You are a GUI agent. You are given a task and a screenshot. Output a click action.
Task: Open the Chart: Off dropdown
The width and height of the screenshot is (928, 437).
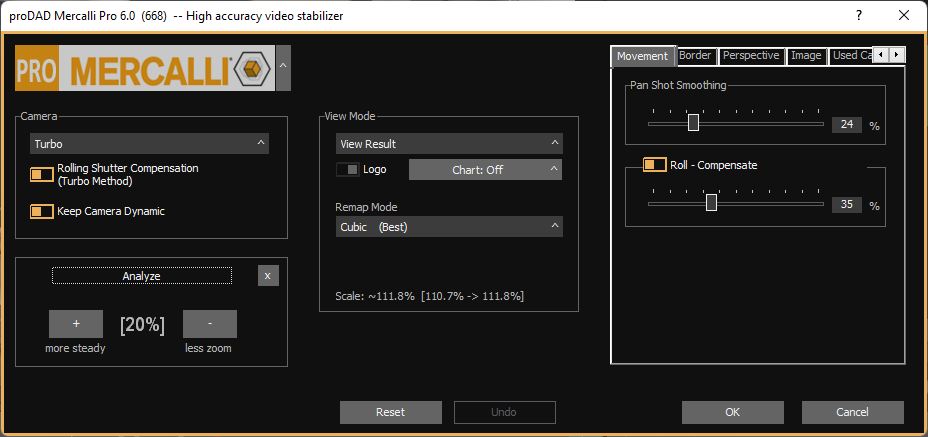point(485,170)
